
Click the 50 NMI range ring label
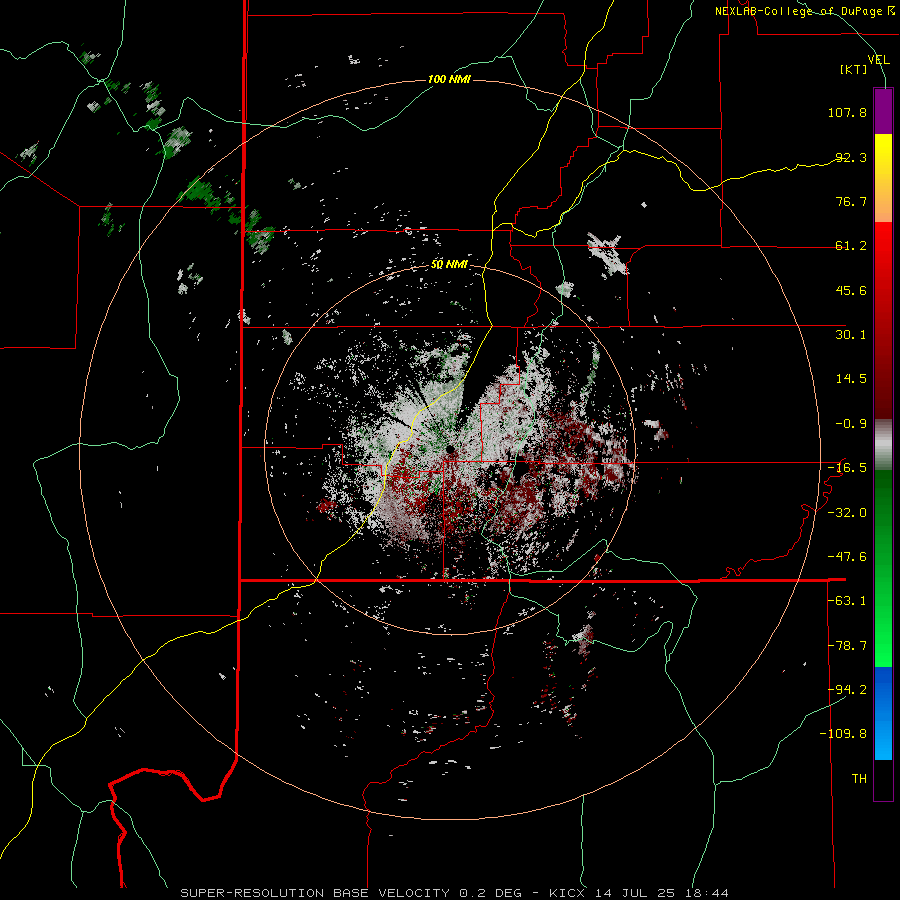[449, 265]
